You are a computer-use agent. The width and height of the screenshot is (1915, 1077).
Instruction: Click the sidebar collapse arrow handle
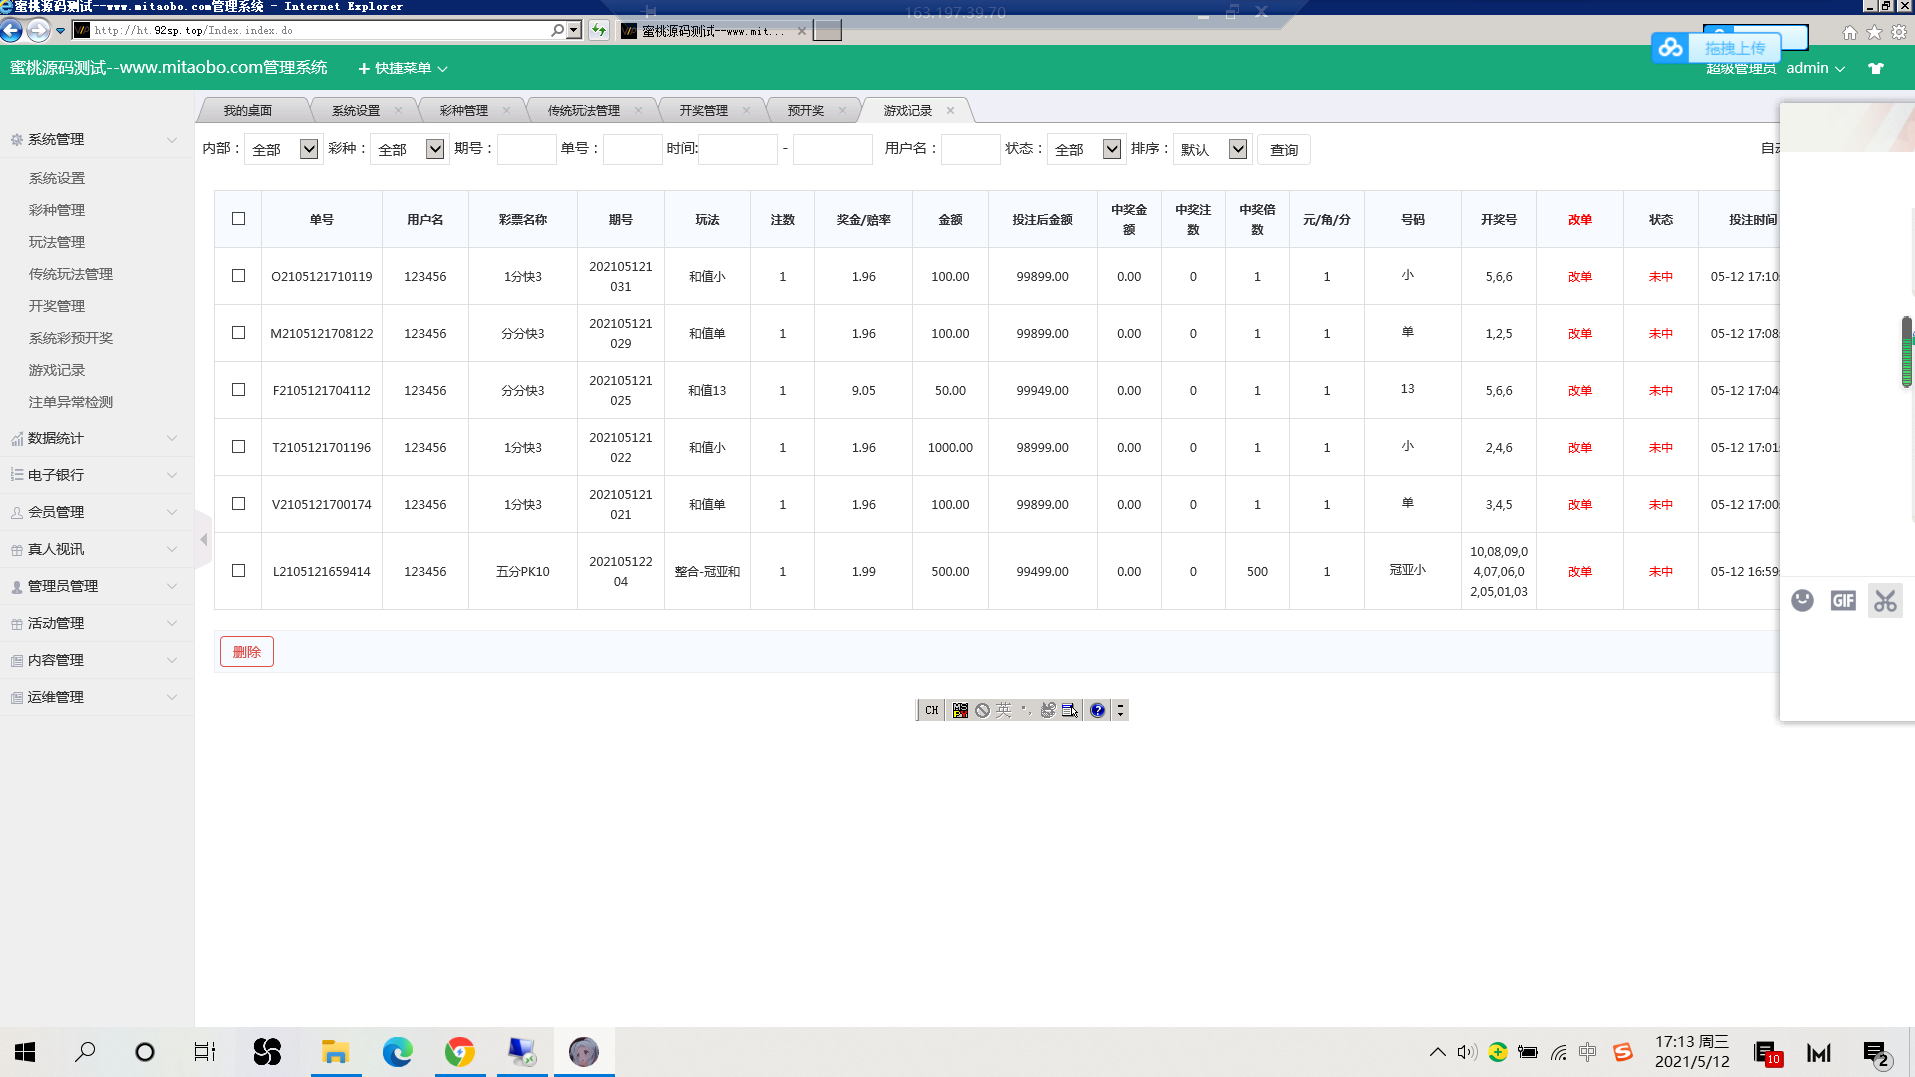coord(204,540)
